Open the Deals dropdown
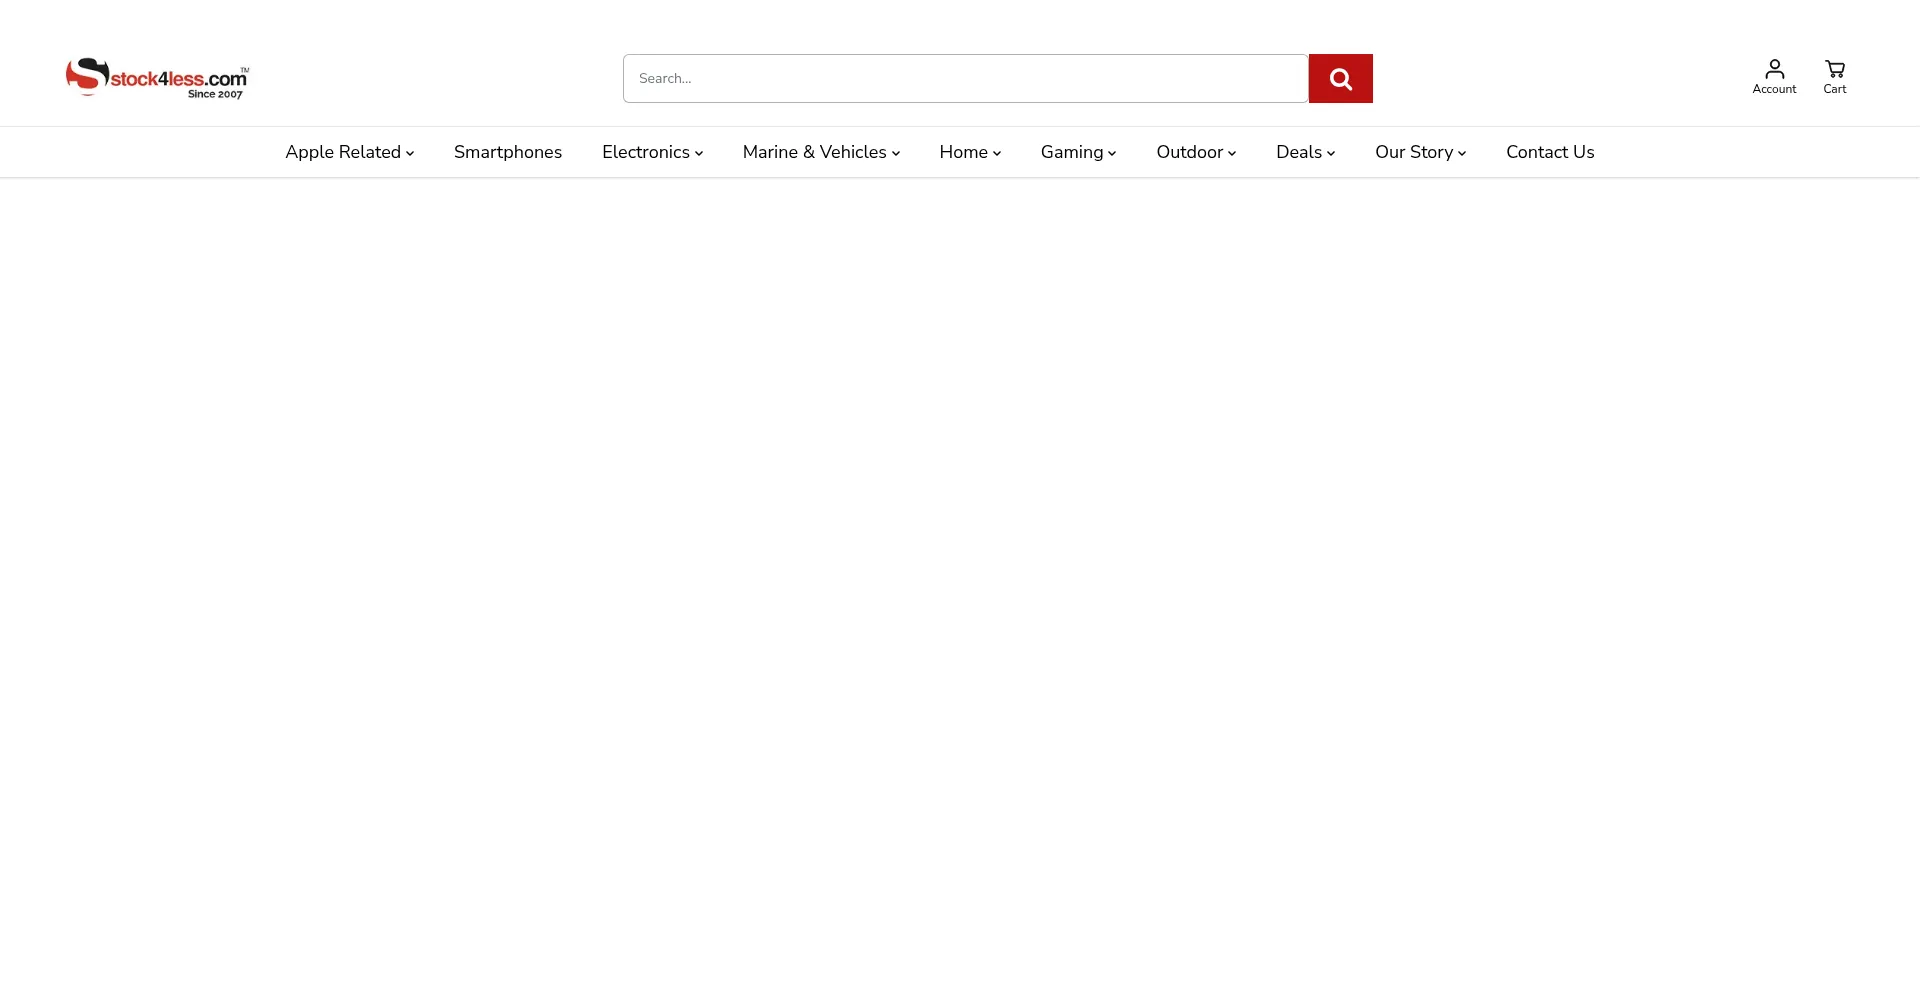Viewport: 1920px width, 993px height. (x=1305, y=152)
